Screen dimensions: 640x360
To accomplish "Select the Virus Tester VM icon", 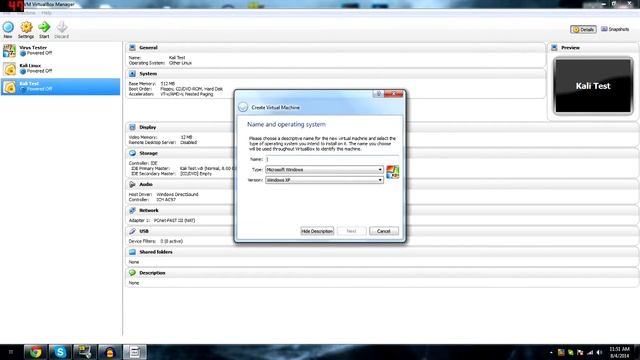I will point(9,51).
